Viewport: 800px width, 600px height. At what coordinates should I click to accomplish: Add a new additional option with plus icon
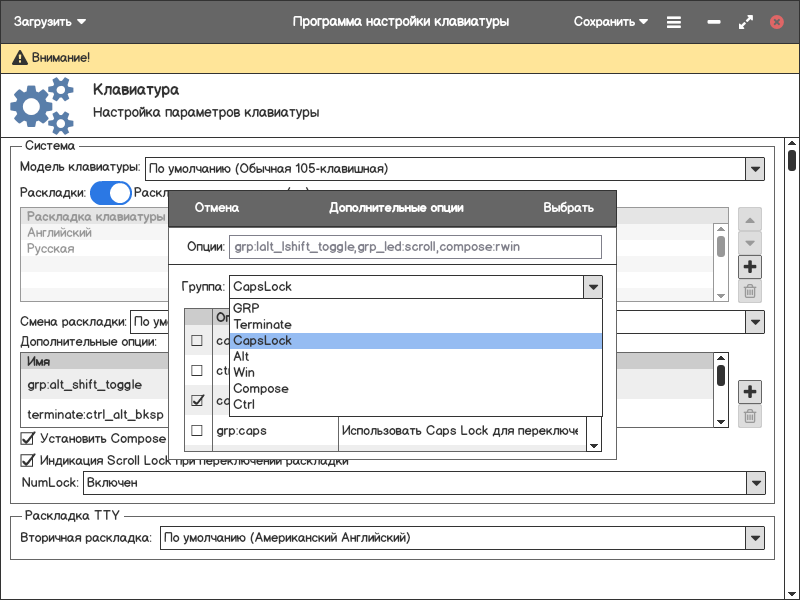click(749, 391)
